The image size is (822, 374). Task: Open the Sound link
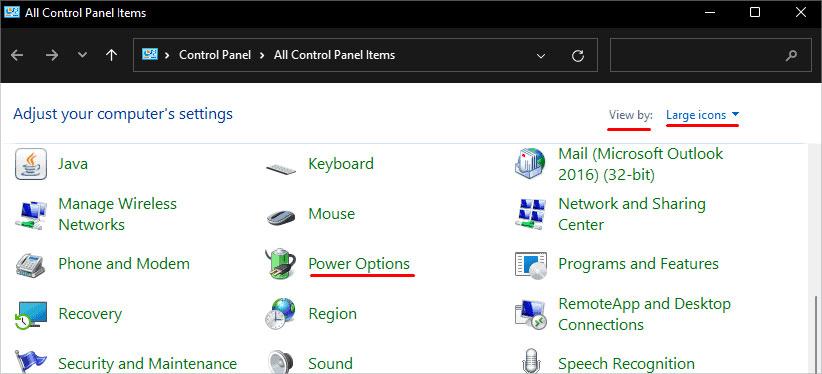(330, 364)
